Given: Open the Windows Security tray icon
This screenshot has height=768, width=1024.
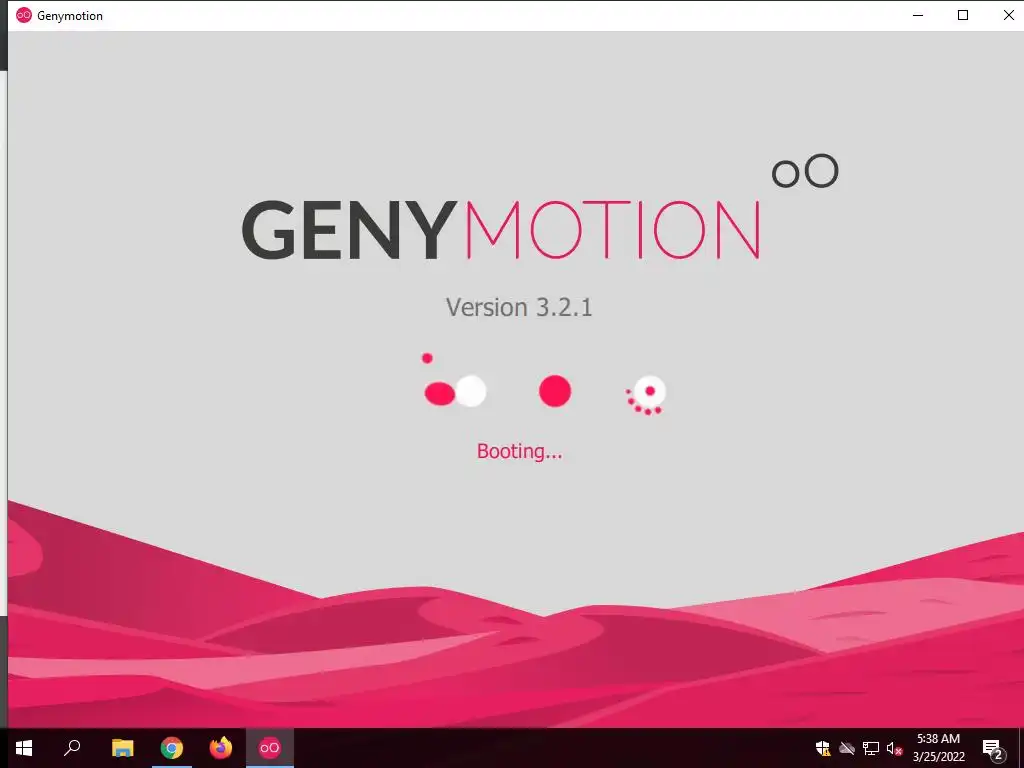Looking at the screenshot, I should [x=823, y=748].
